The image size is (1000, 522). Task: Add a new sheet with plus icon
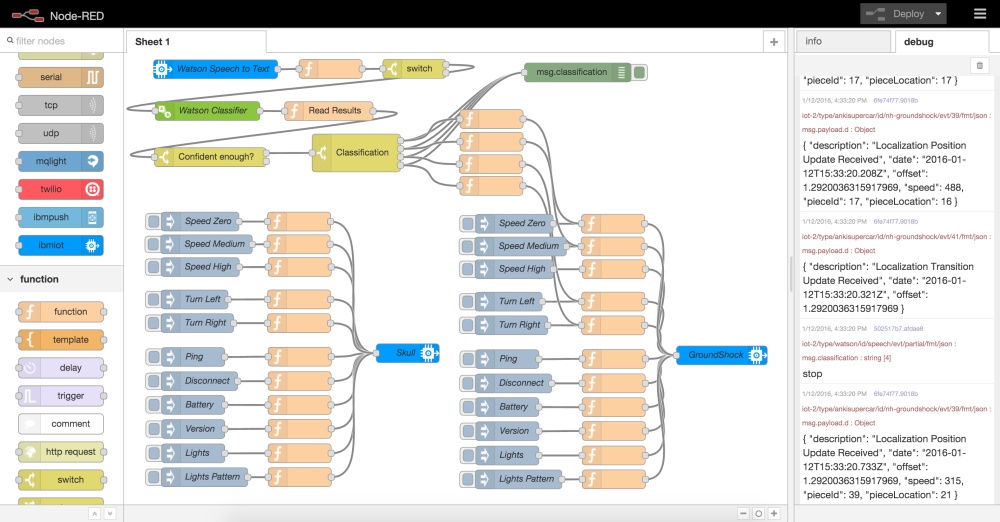[773, 41]
